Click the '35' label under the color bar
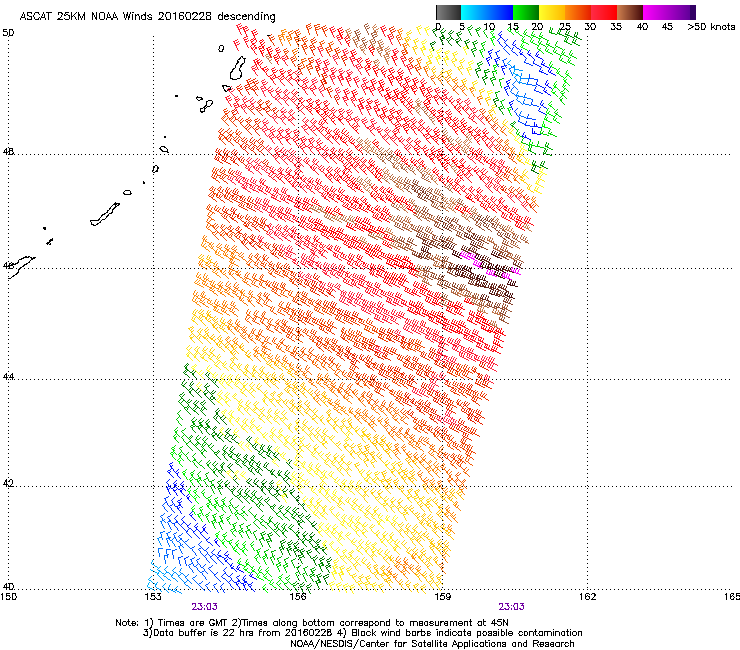This screenshot has width=740, height=650. (x=616, y=27)
